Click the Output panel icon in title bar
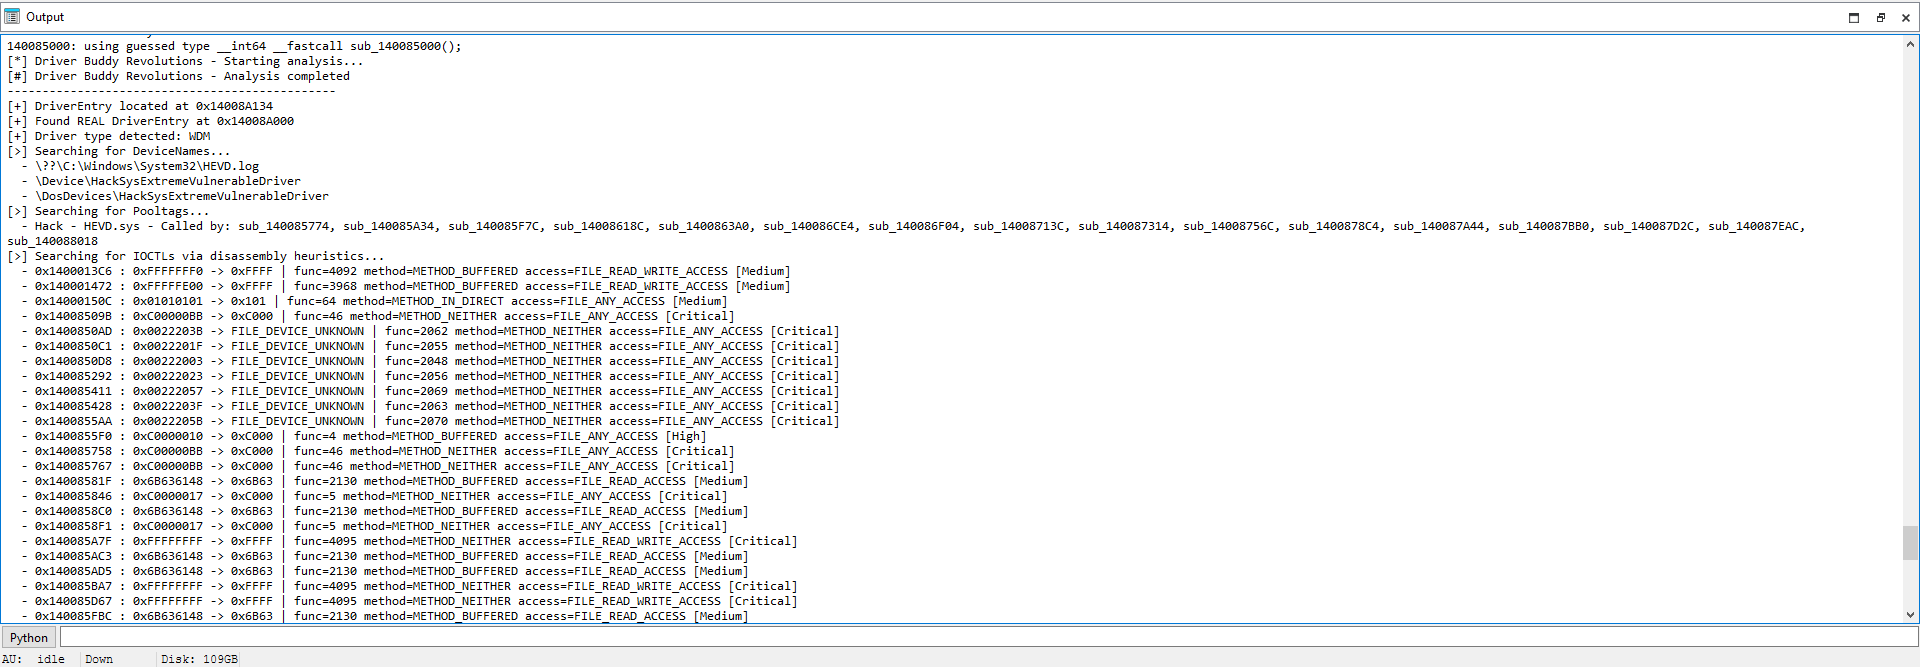 pyautogui.click(x=12, y=17)
